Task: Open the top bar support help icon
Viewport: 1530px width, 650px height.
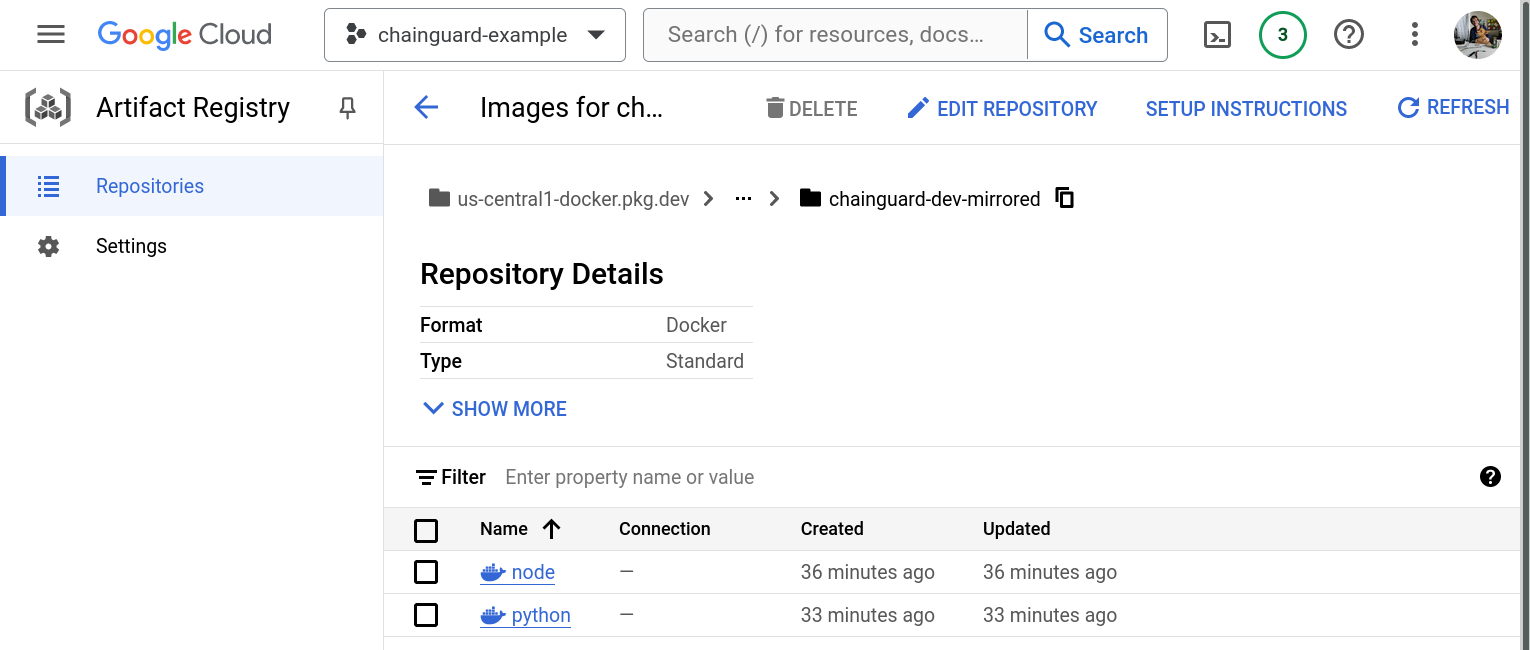Action: coord(1348,34)
